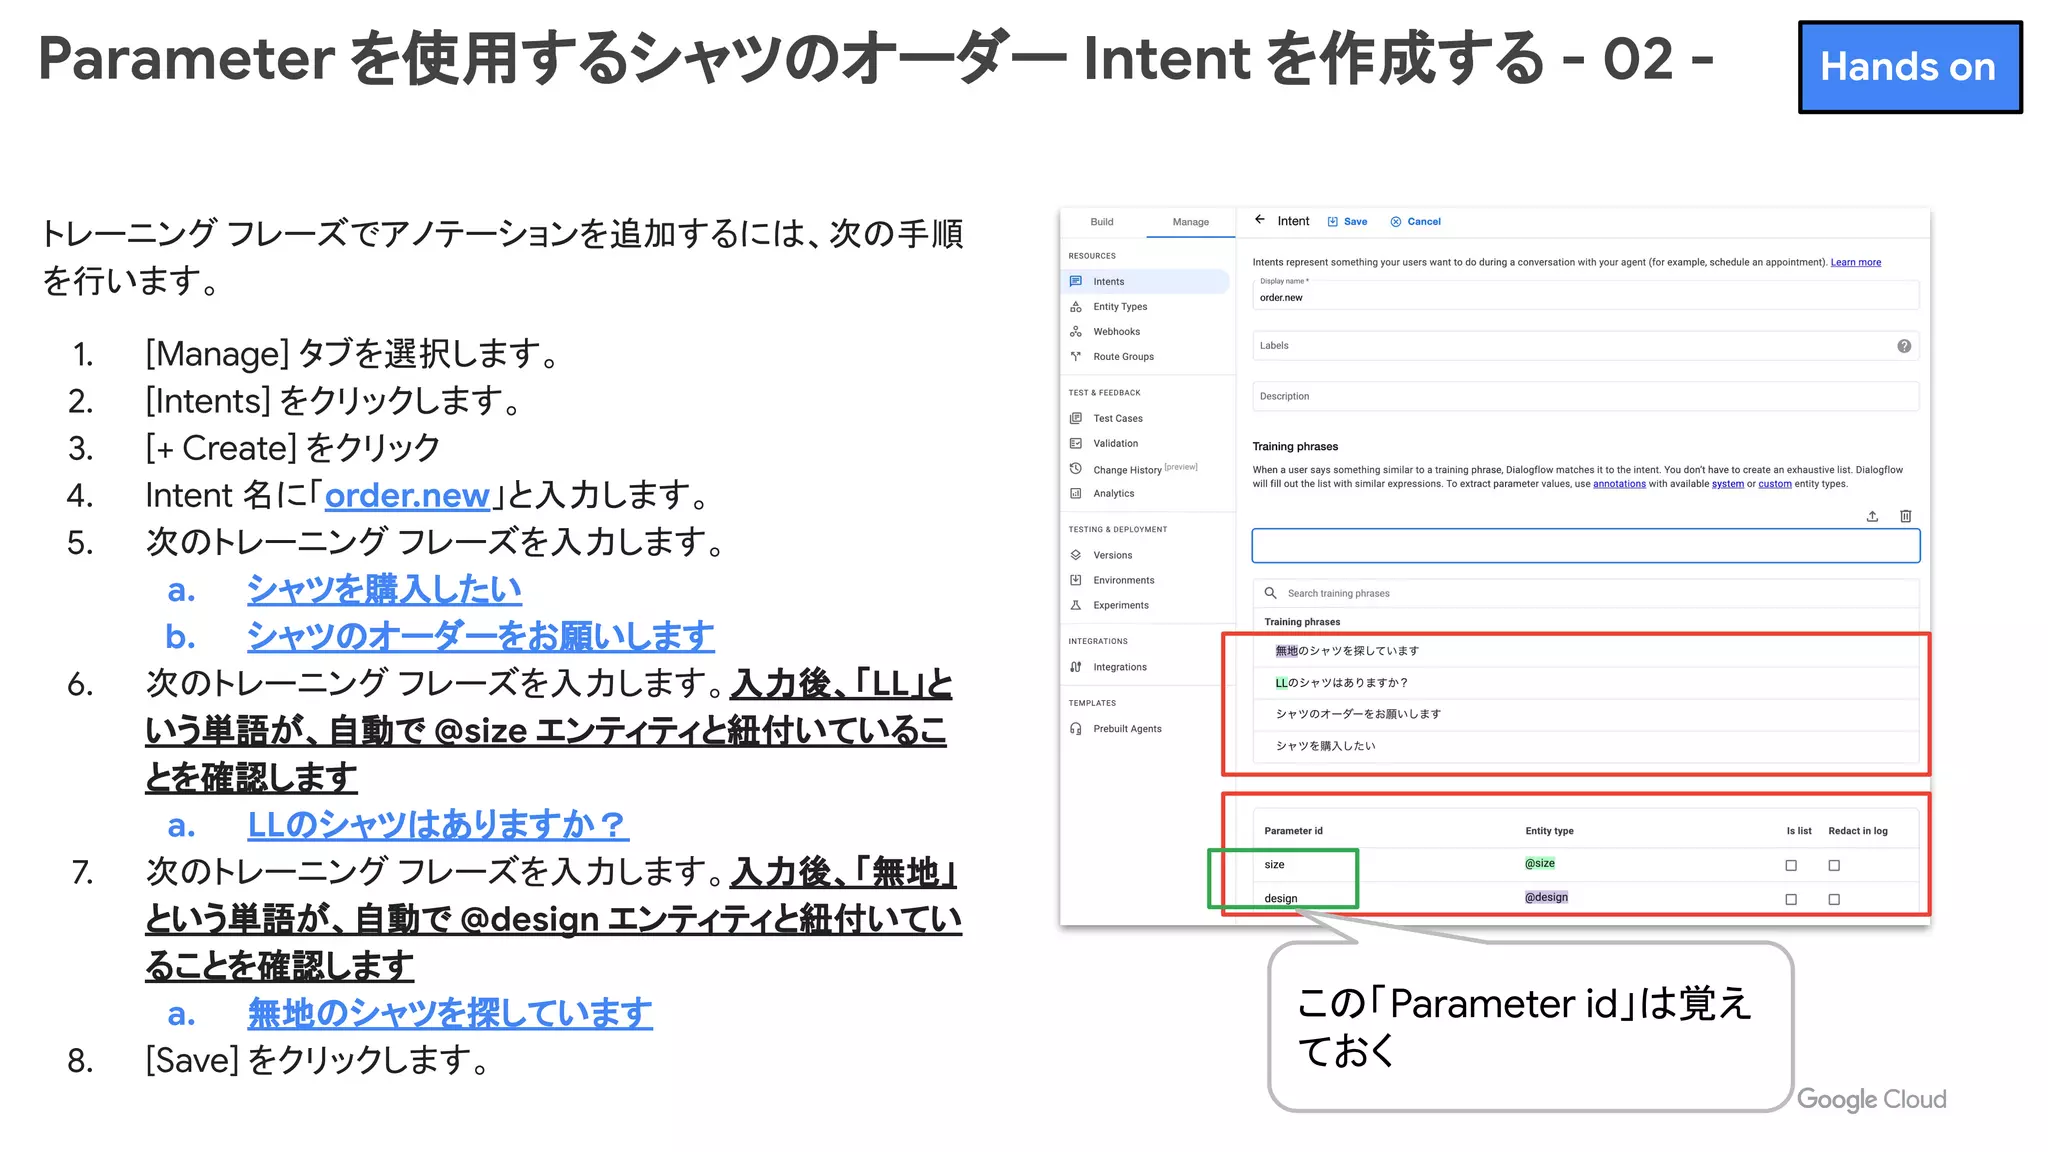
Task: Click the 無地のシャツを探しています link in step 7a
Action: coord(450,1013)
